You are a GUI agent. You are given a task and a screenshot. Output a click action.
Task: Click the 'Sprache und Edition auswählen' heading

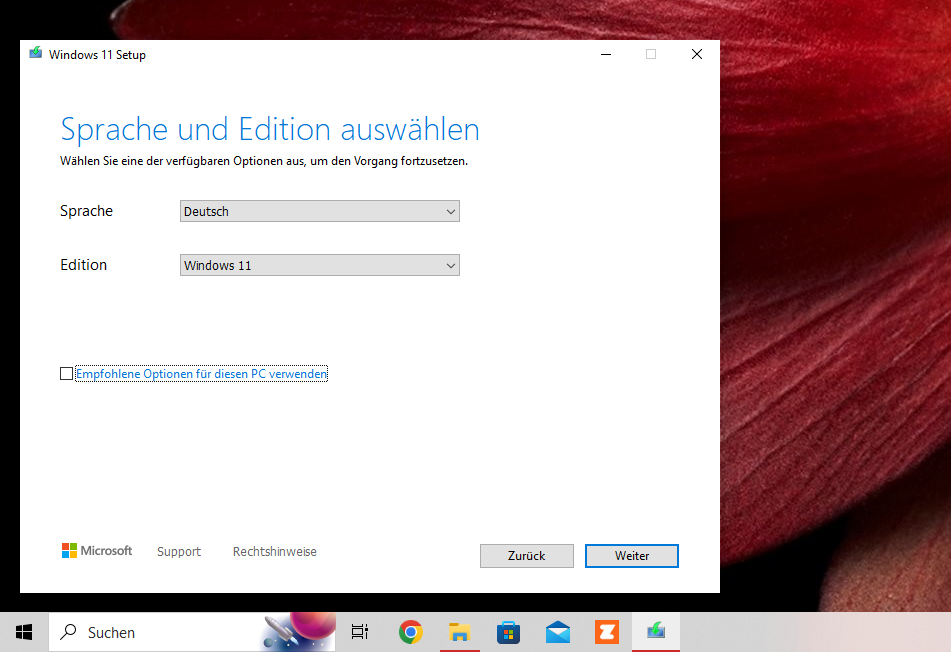coord(270,129)
